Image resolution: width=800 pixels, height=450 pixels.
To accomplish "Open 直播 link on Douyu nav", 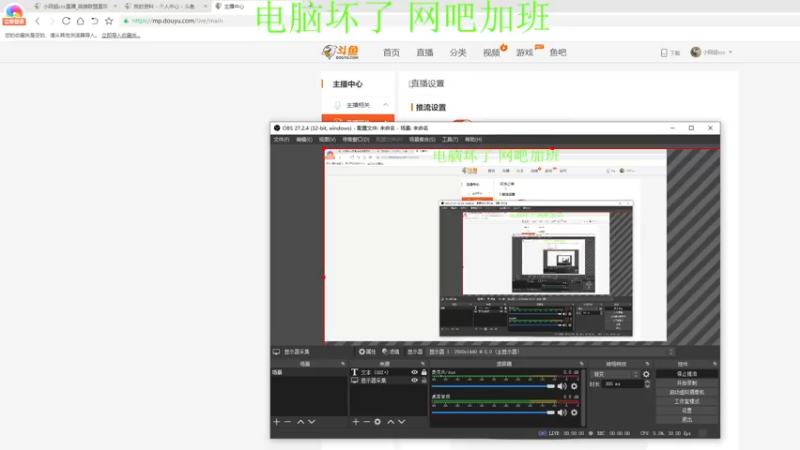I will [424, 53].
